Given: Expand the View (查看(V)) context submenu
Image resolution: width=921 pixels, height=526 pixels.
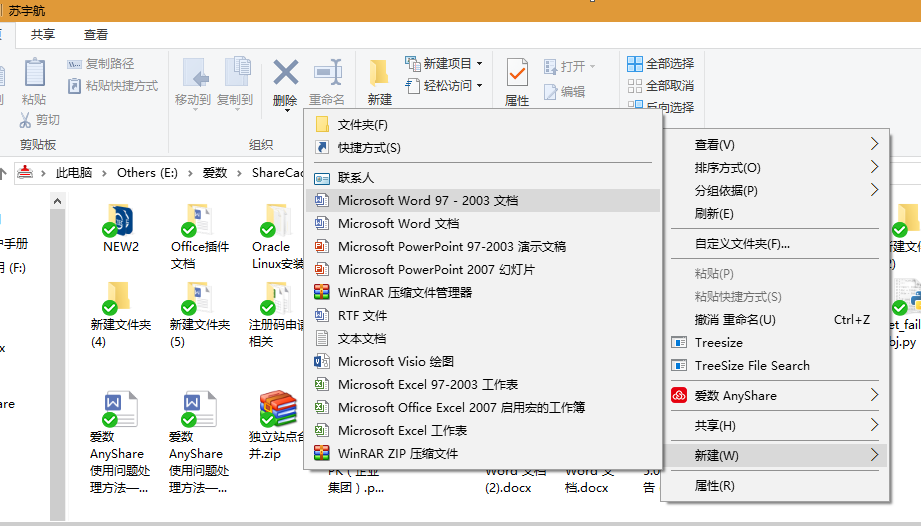Looking at the screenshot, I should click(x=775, y=144).
